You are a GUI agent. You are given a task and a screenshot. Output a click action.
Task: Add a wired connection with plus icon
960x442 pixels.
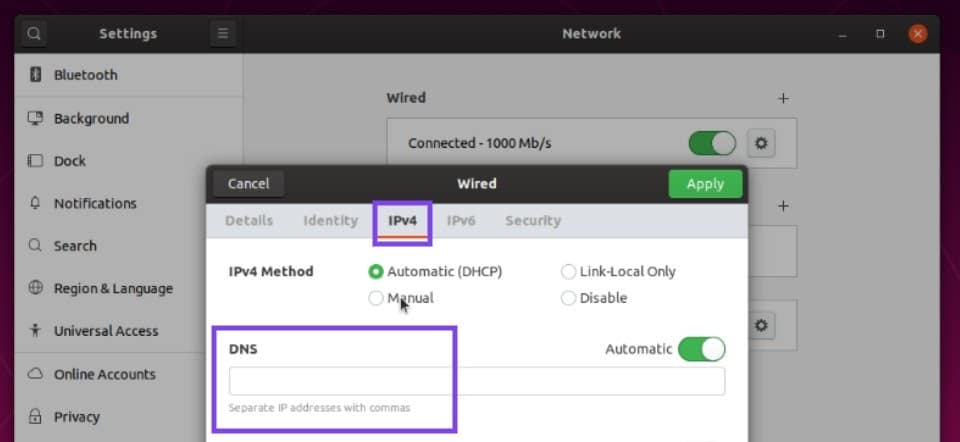[x=783, y=98]
